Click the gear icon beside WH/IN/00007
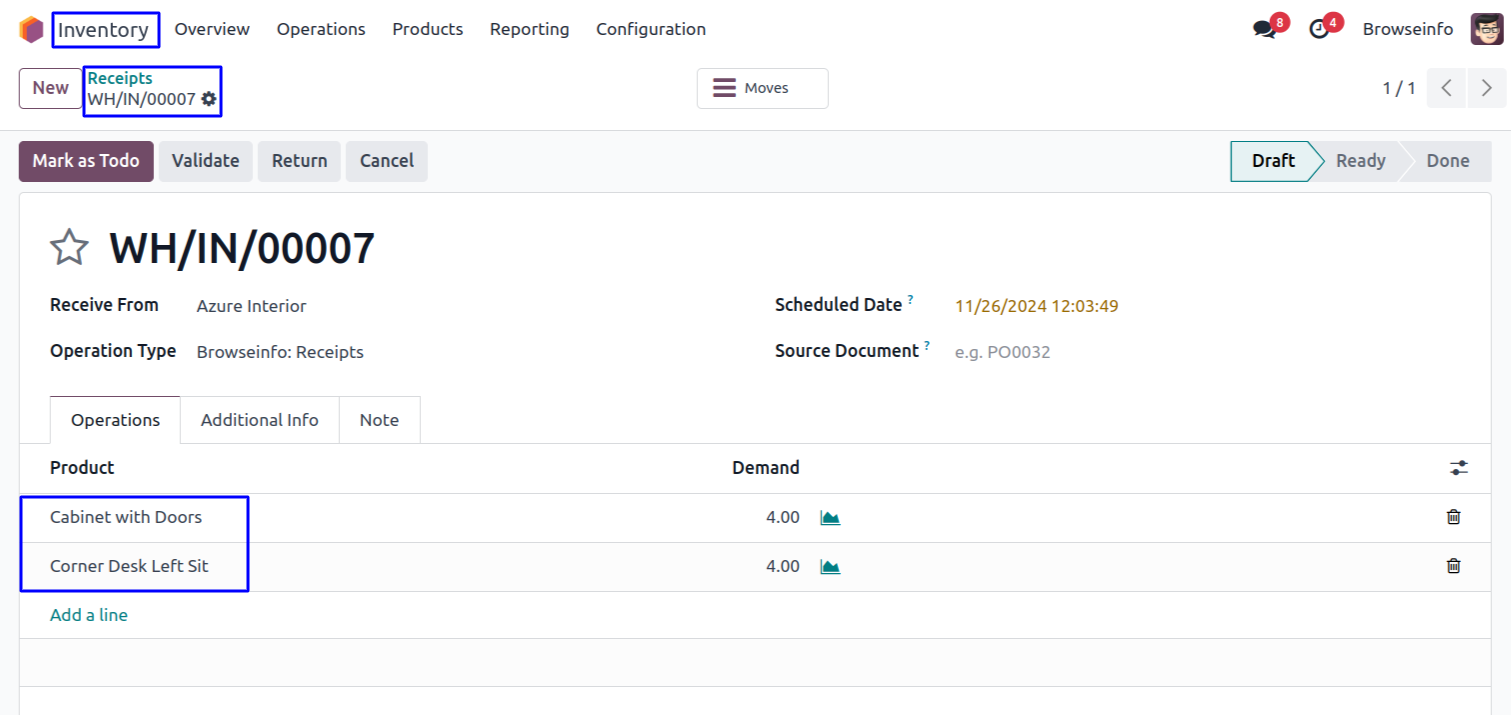Screen dimensions: 1511x715 pyautogui.click(x=209, y=99)
